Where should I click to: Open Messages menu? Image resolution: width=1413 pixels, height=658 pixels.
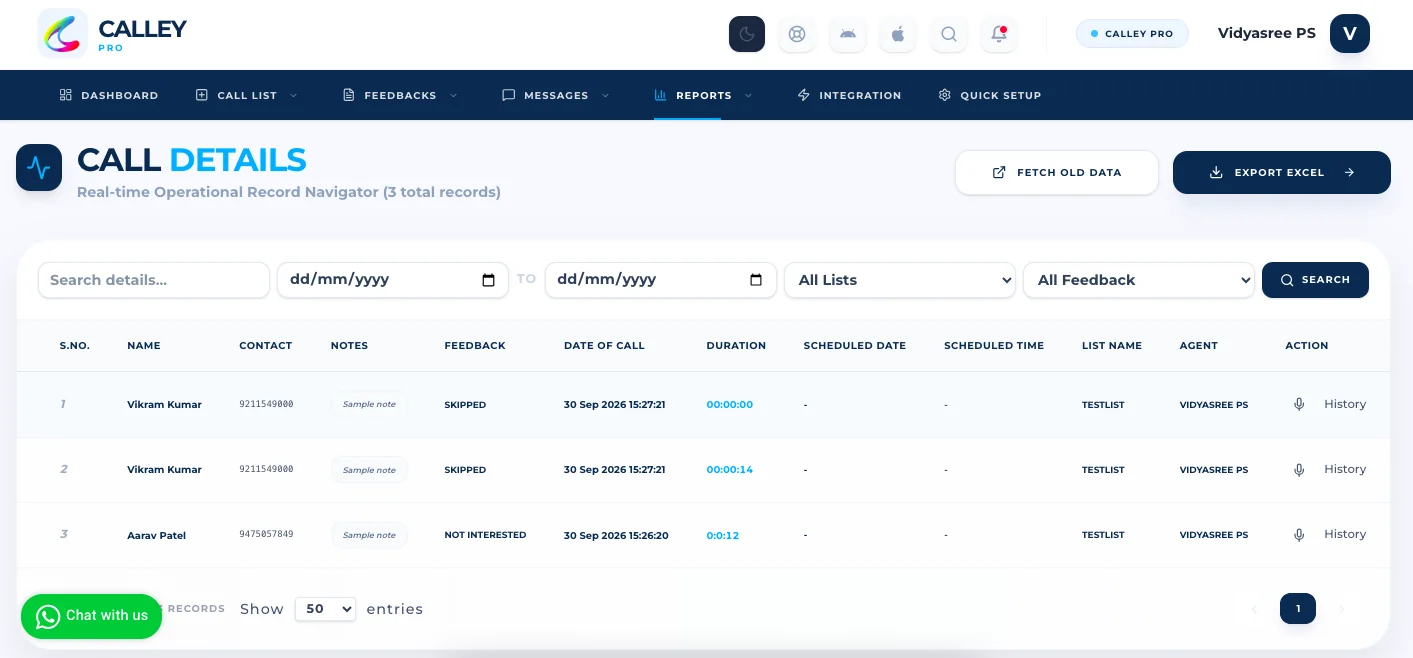coord(556,95)
